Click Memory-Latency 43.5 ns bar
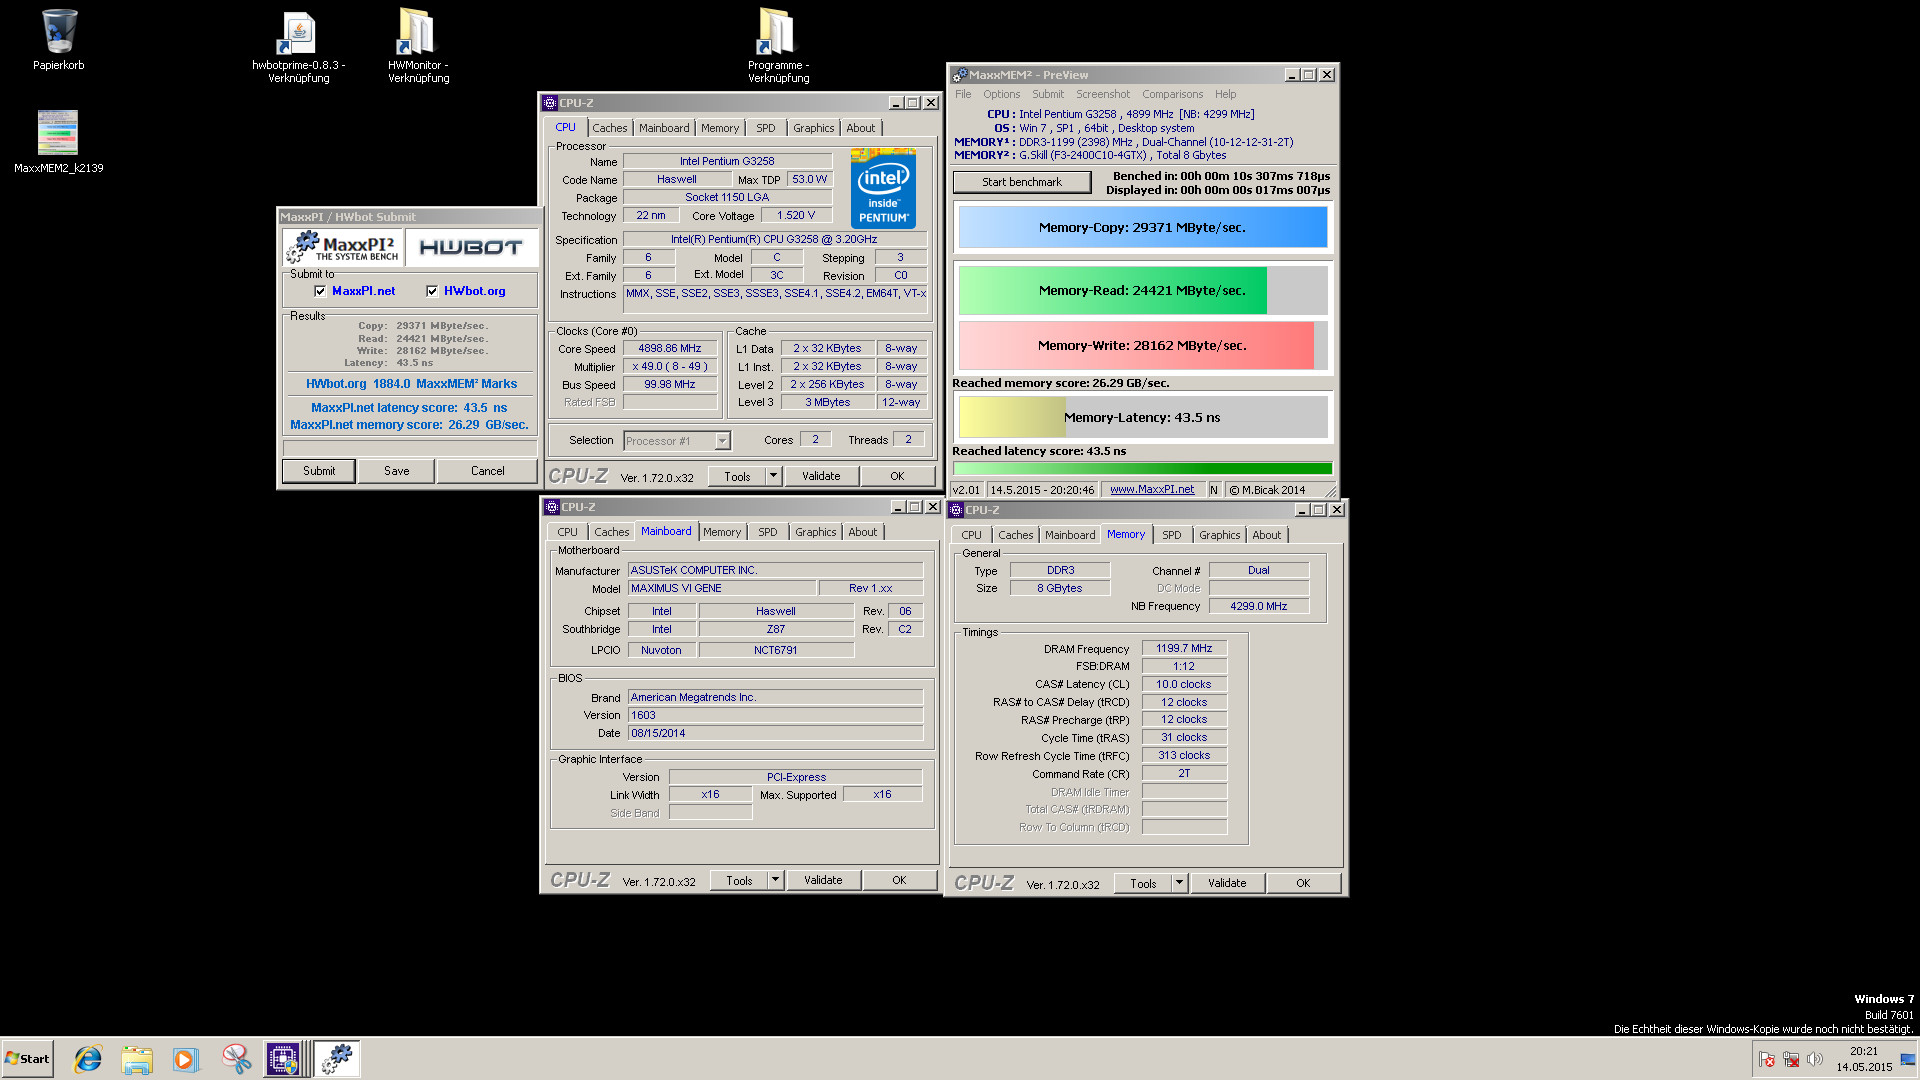1920x1080 pixels. [x=1142, y=418]
